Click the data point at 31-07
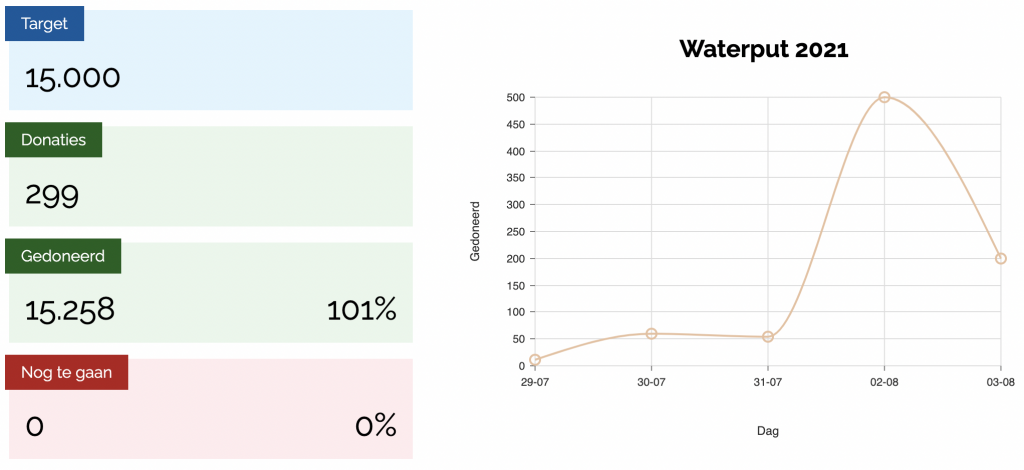The width and height of the screenshot is (1024, 470). (x=768, y=337)
